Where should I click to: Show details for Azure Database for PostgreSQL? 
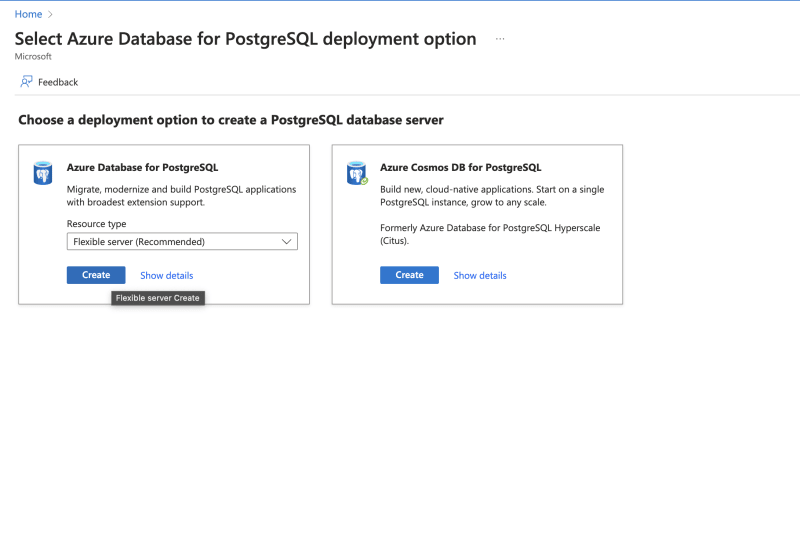click(167, 276)
